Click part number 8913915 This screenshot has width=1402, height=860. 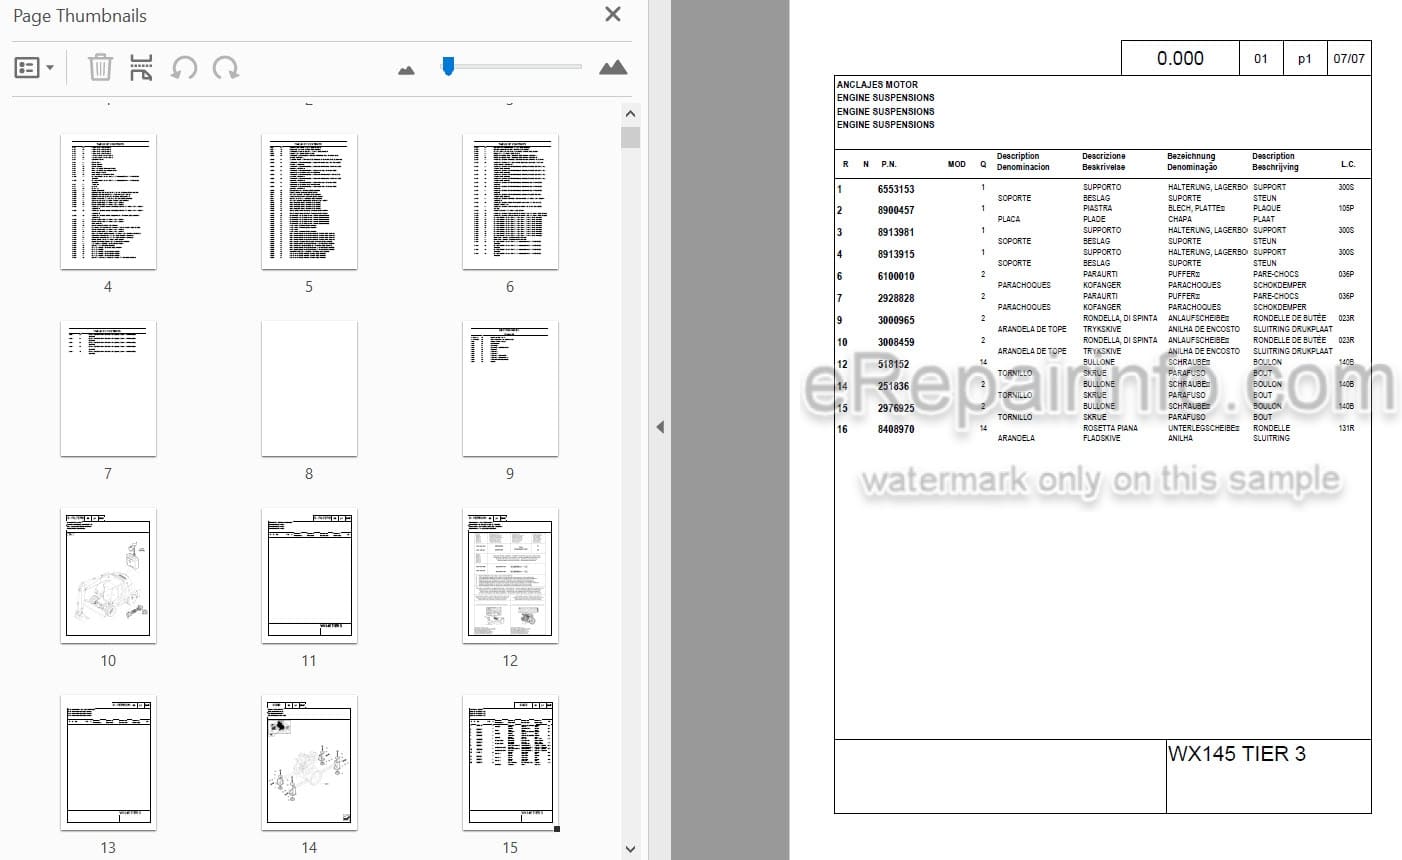(x=896, y=254)
